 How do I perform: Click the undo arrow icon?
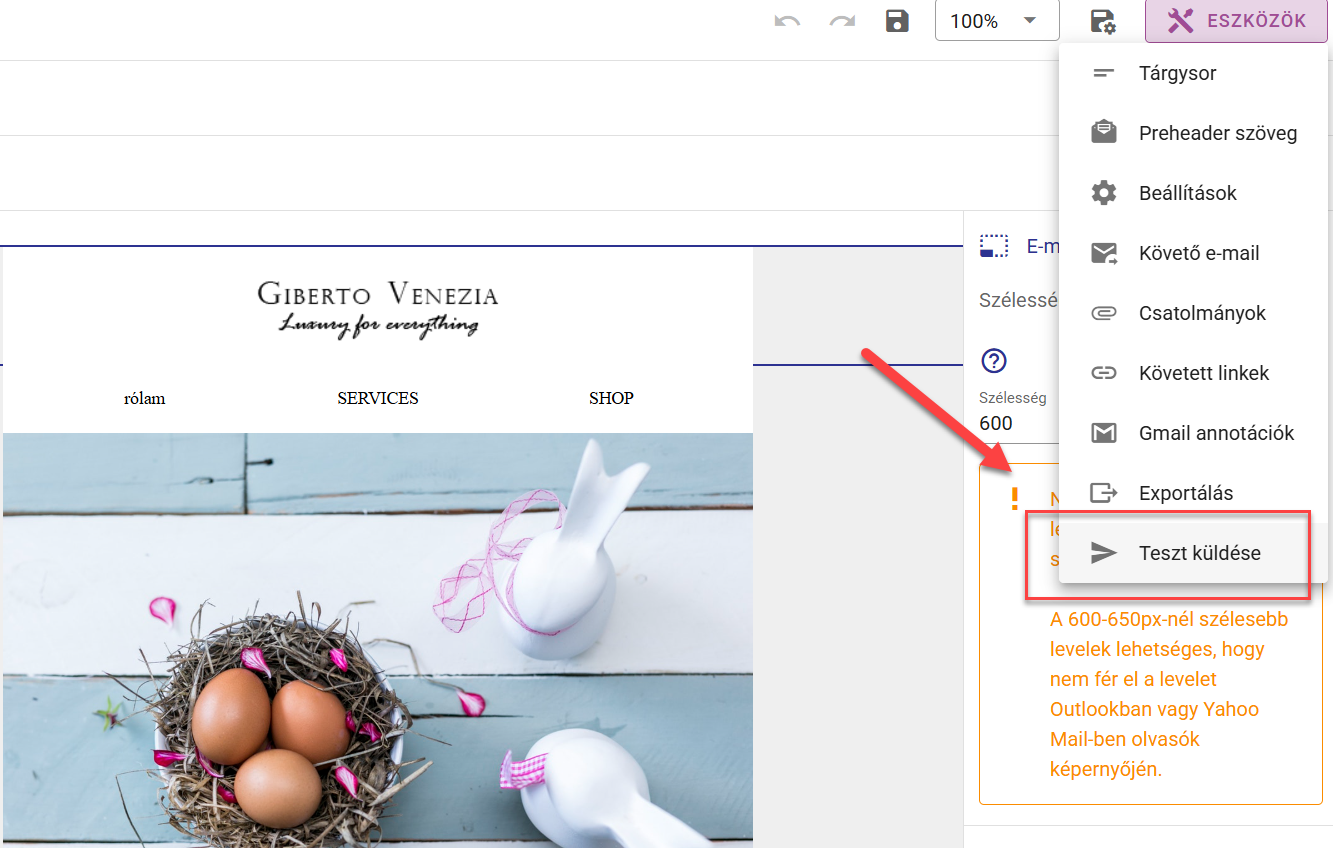tap(787, 21)
